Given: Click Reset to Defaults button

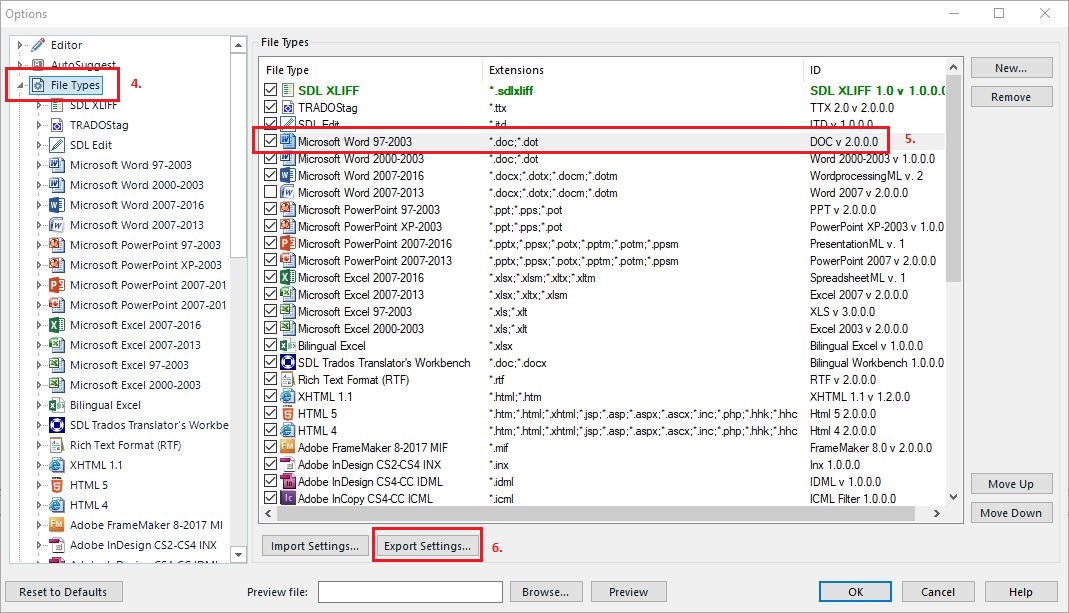Looking at the screenshot, I should (x=63, y=592).
